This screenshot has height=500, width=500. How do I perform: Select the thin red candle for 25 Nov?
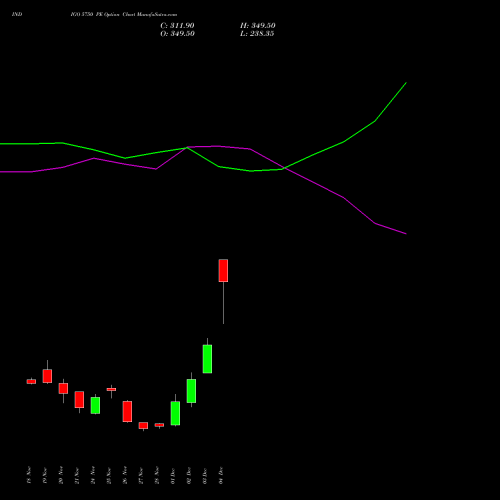point(111,389)
